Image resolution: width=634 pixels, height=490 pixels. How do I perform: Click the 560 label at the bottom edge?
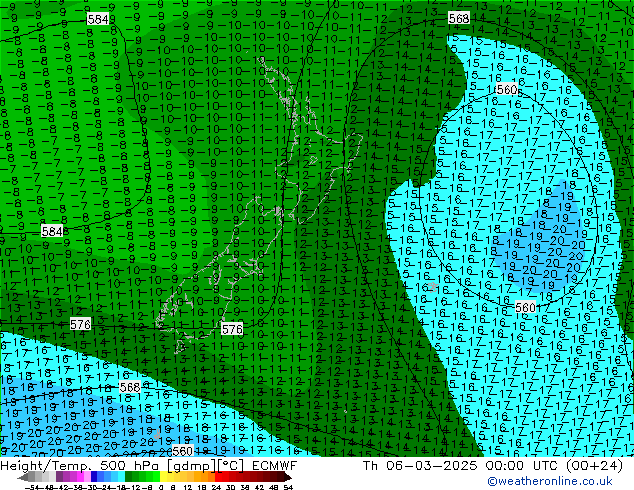182,451
